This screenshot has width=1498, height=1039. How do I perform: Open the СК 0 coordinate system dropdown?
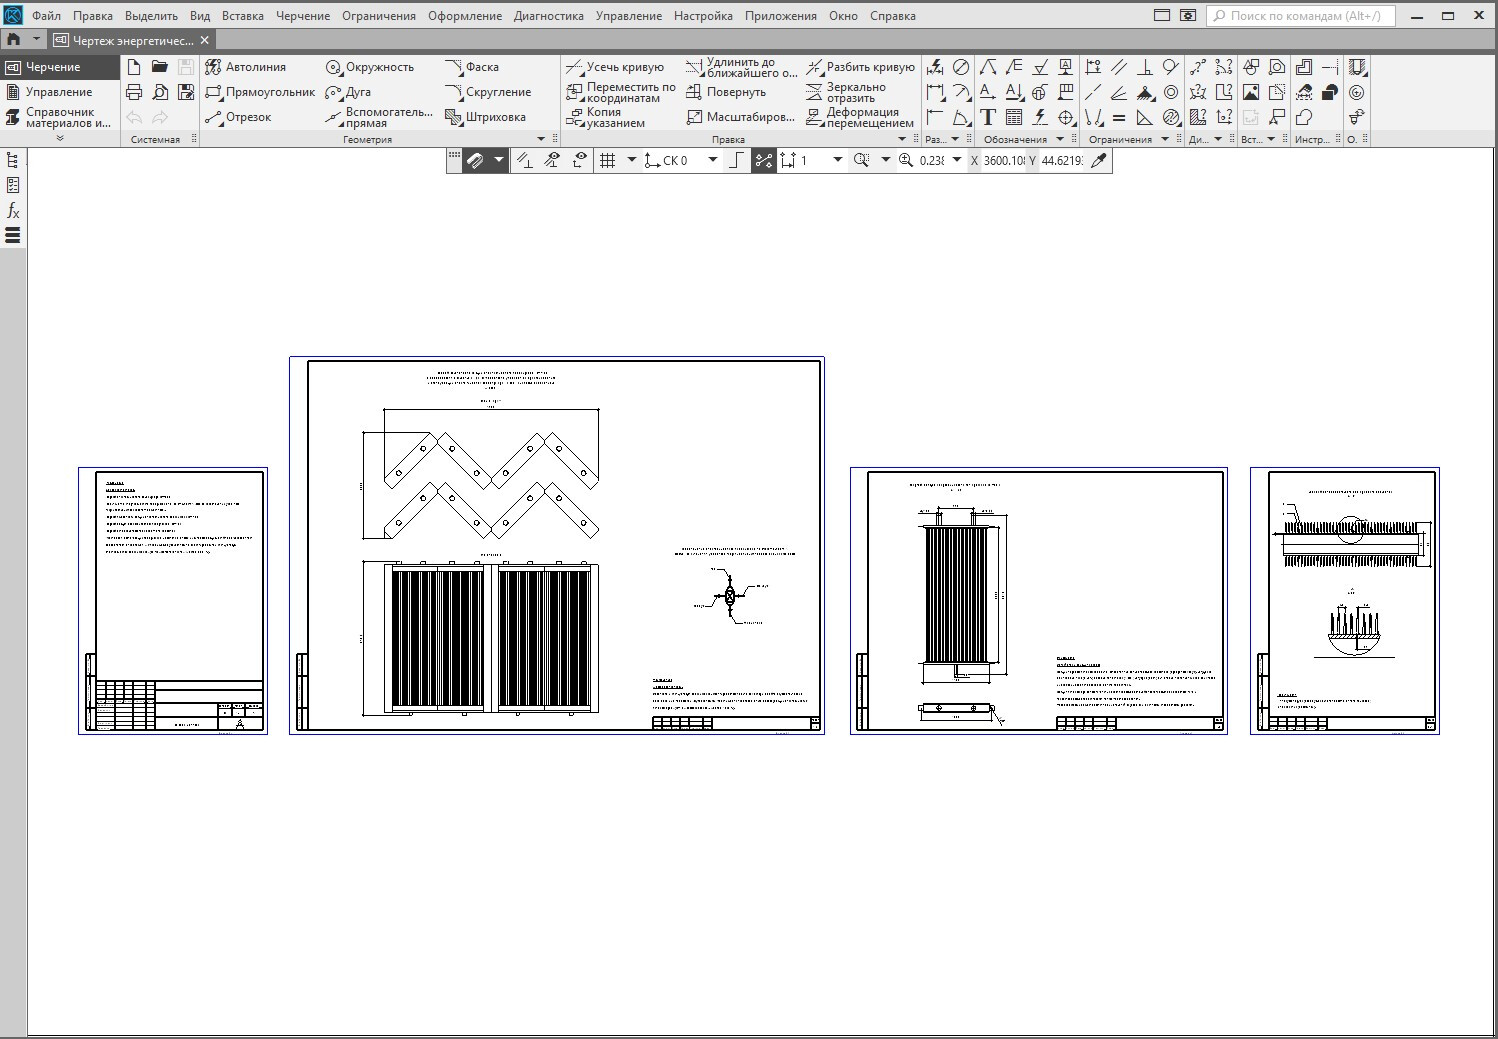coord(713,160)
